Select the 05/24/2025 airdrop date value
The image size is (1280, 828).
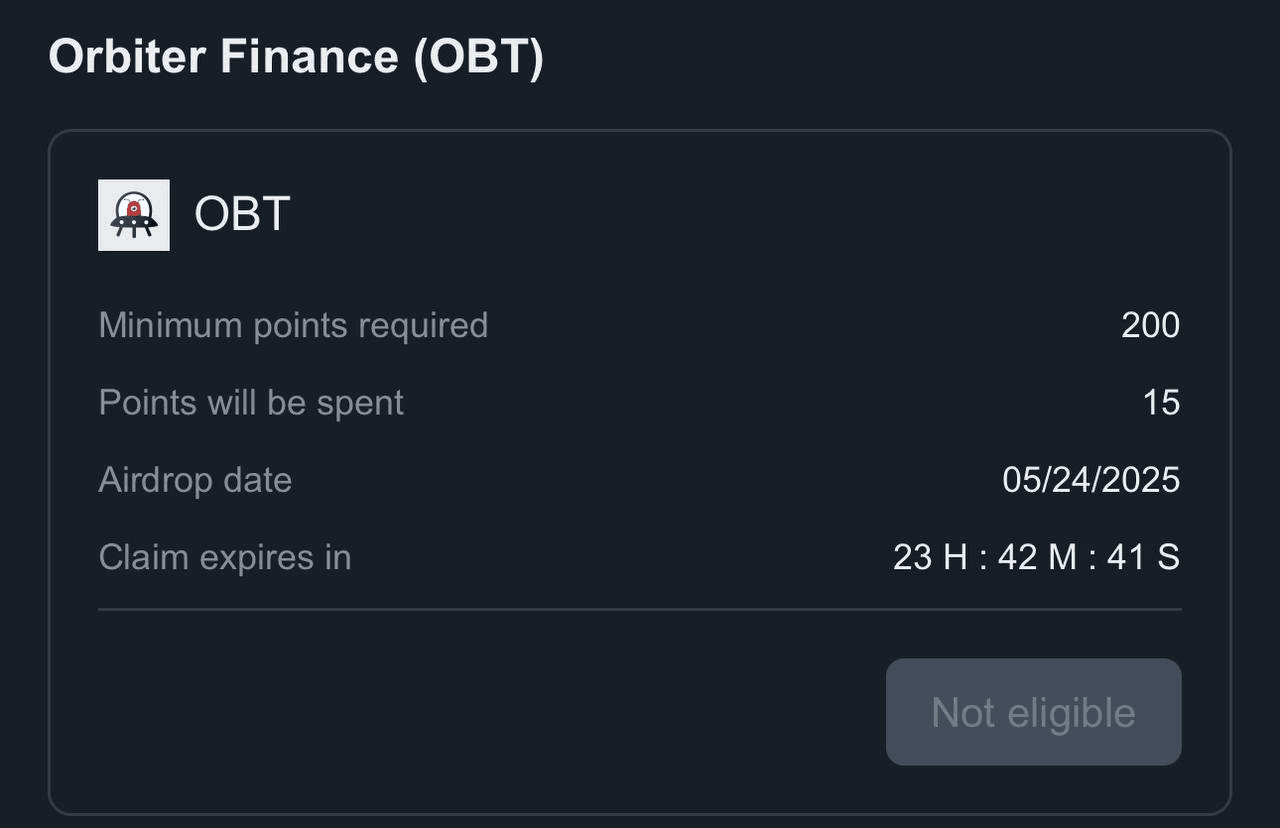point(1091,479)
